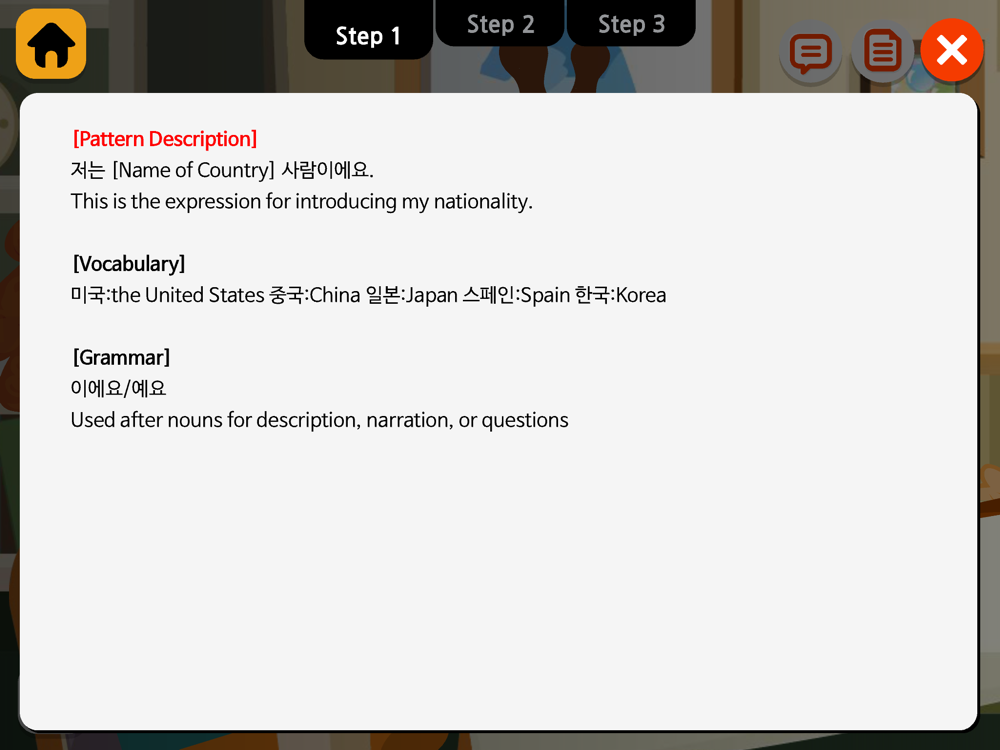Select the grammar form 이에요/예요
The width and height of the screenshot is (1000, 750).
point(119,388)
